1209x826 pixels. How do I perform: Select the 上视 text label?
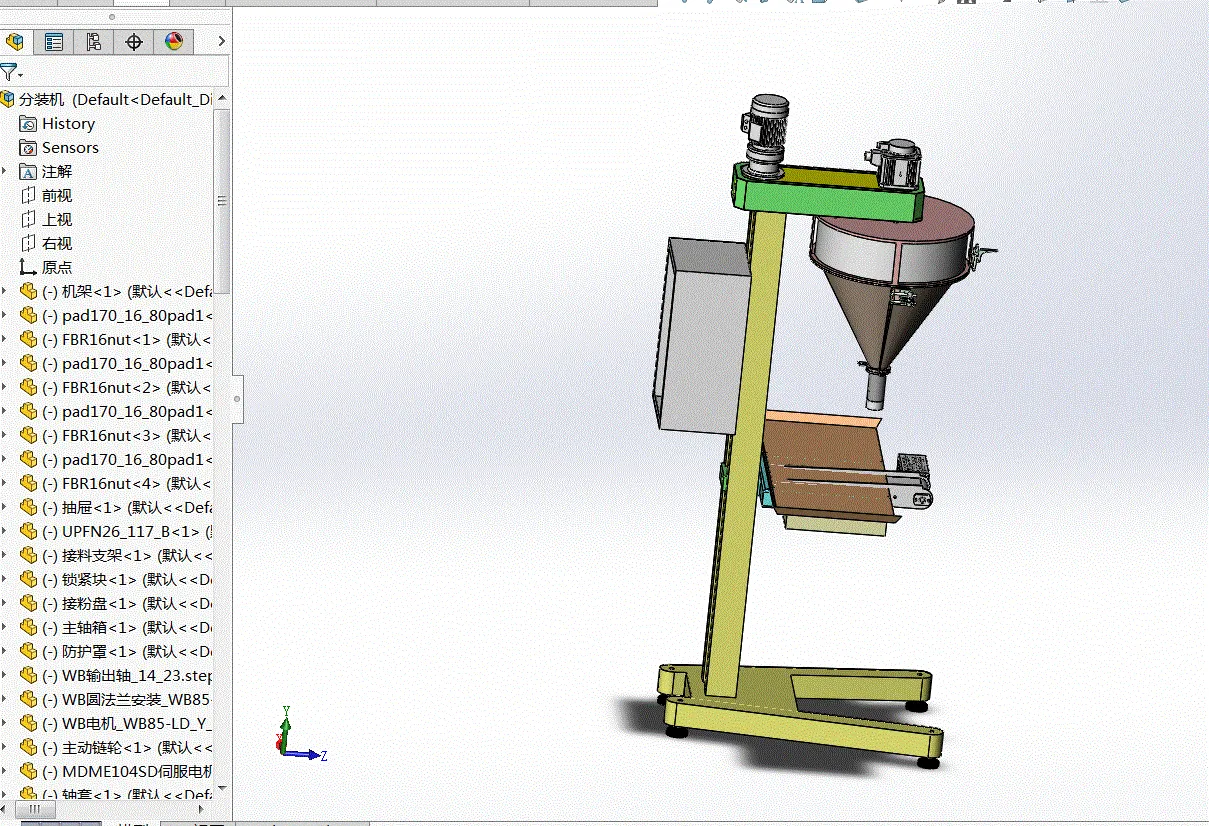coord(57,220)
